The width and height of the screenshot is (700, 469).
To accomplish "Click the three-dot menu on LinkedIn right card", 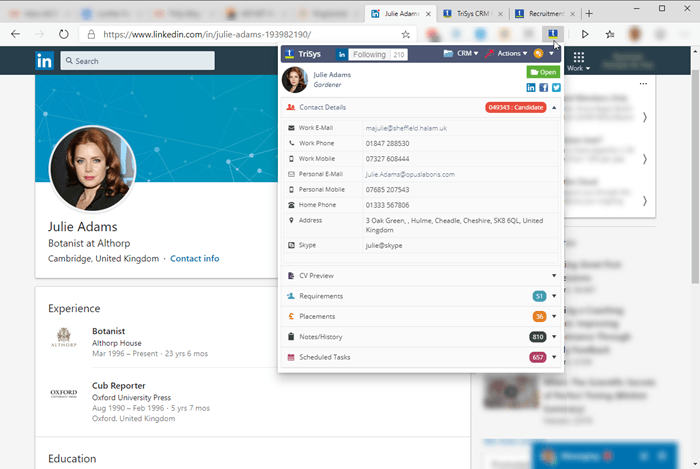I will (x=643, y=84).
